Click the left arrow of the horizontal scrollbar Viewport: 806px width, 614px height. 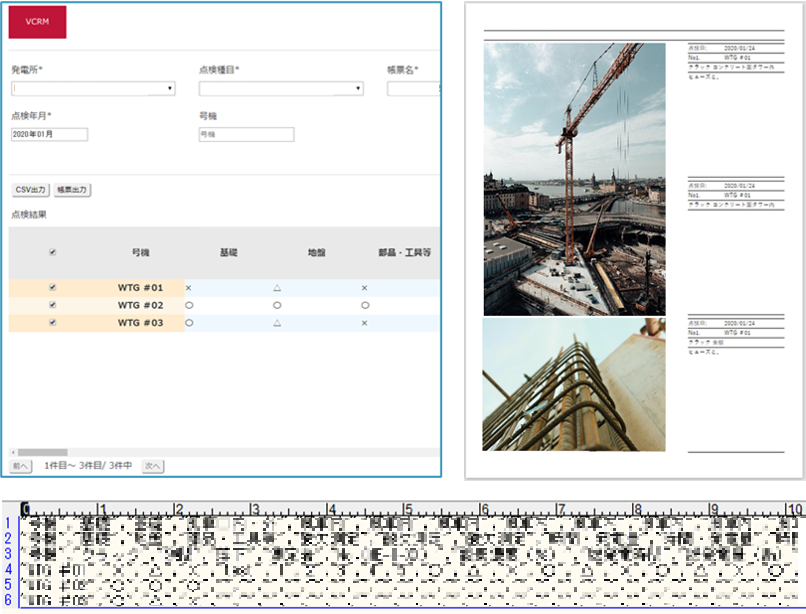pyautogui.click(x=13, y=453)
